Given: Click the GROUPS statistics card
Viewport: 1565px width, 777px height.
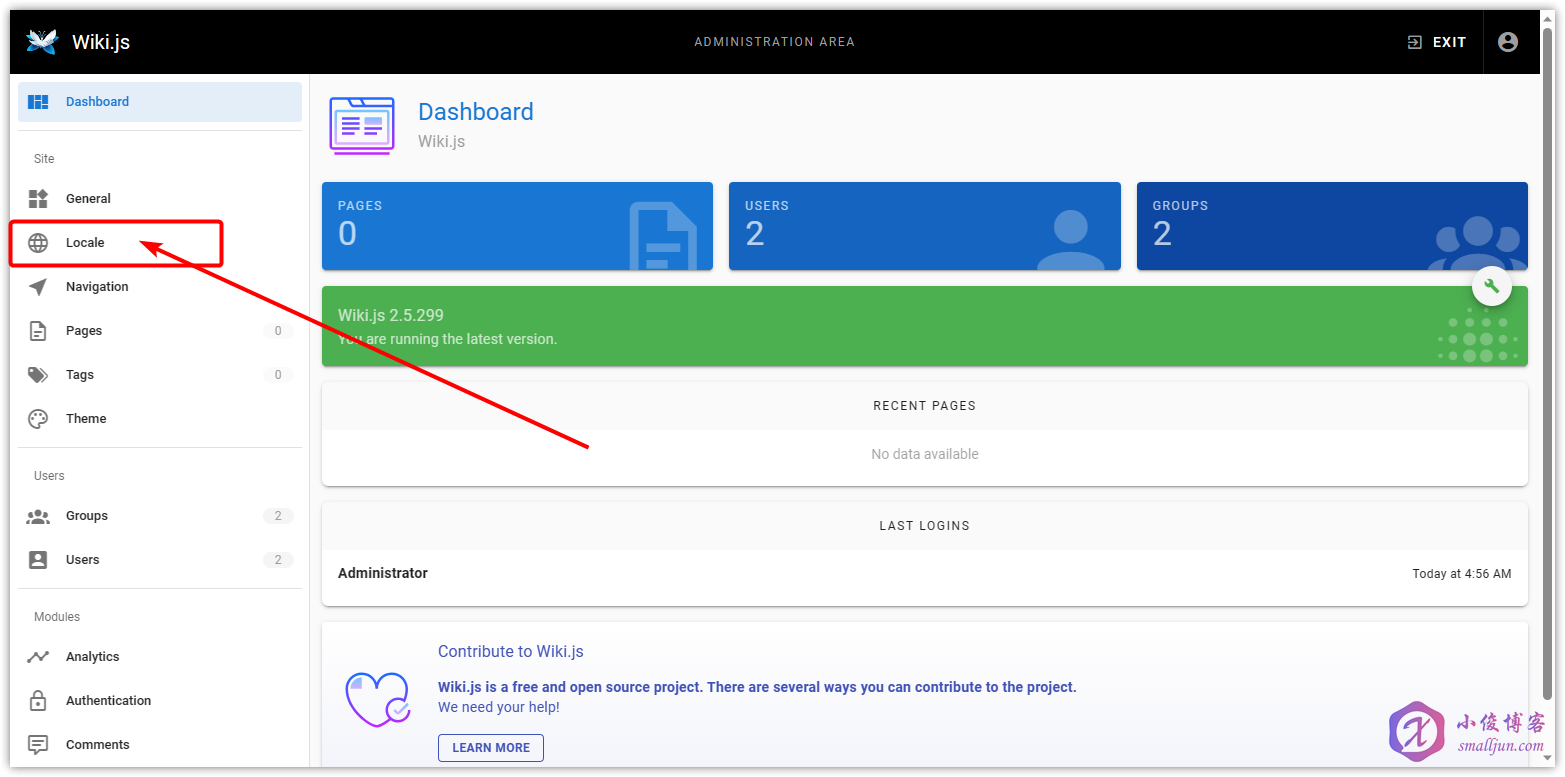Looking at the screenshot, I should 1332,226.
